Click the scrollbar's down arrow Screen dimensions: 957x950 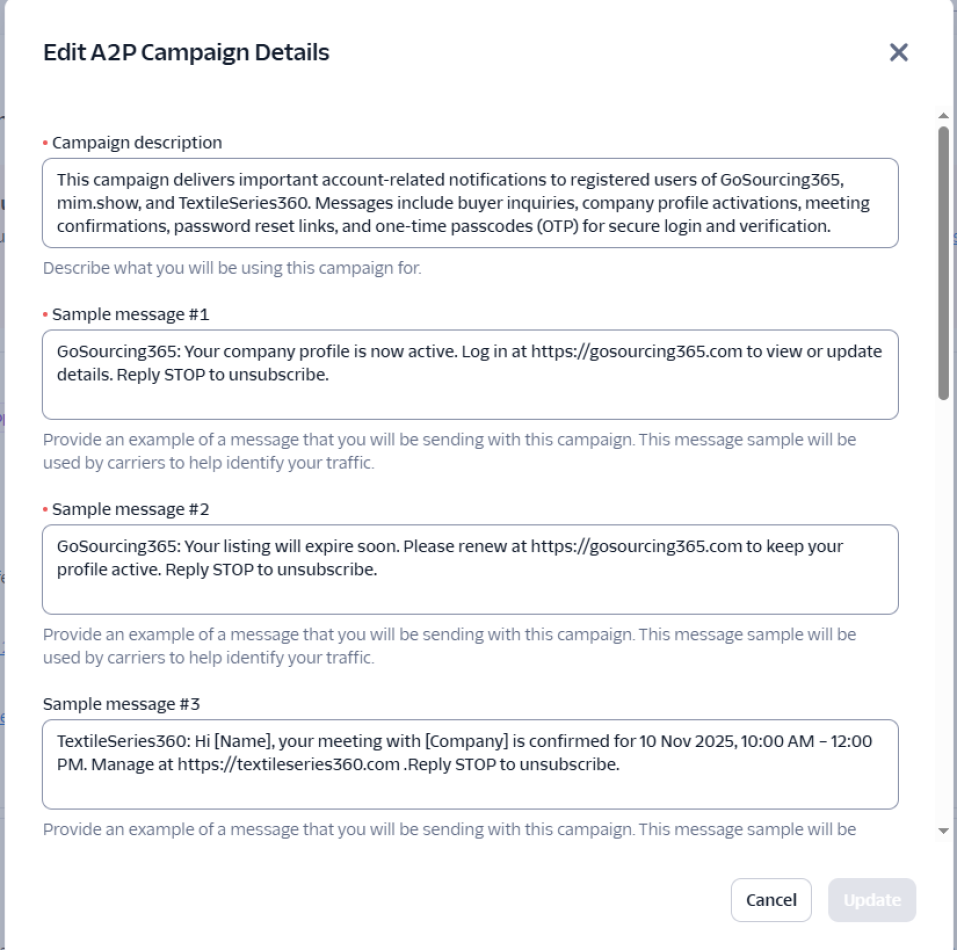[x=943, y=830]
